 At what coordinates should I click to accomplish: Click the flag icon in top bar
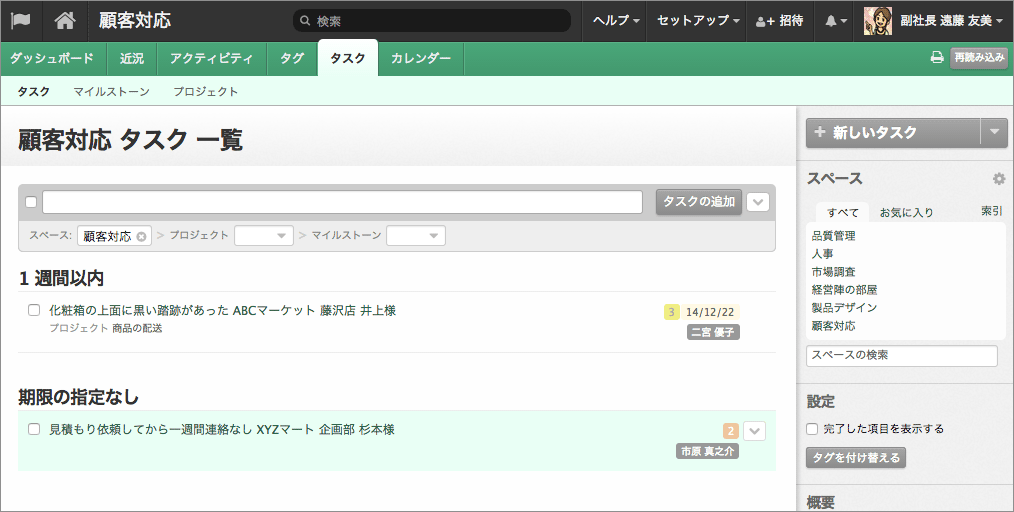(x=21, y=21)
